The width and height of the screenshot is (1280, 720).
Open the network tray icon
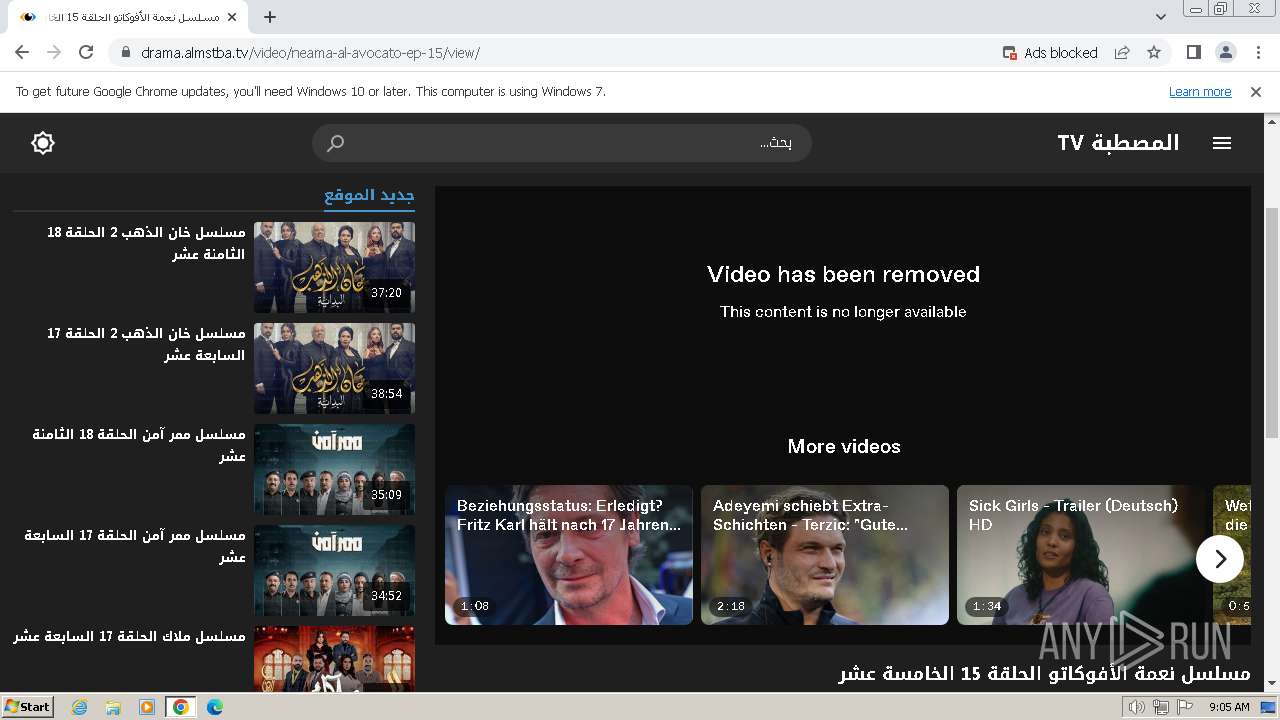coord(1161,707)
